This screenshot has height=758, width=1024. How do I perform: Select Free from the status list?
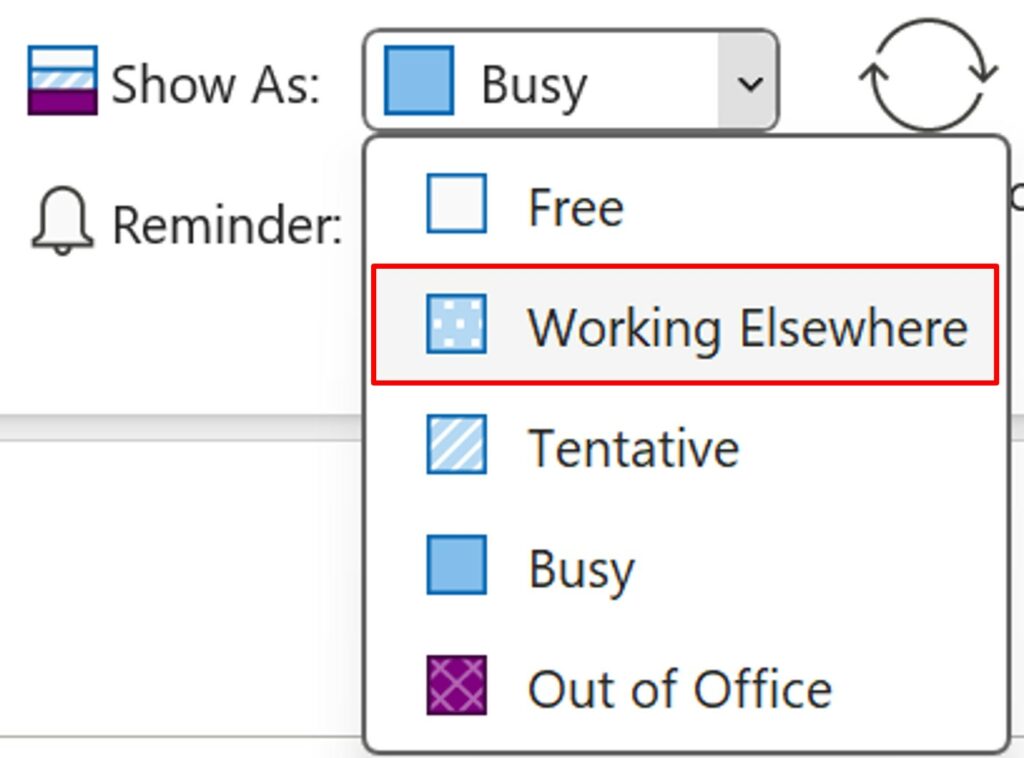click(x=575, y=204)
